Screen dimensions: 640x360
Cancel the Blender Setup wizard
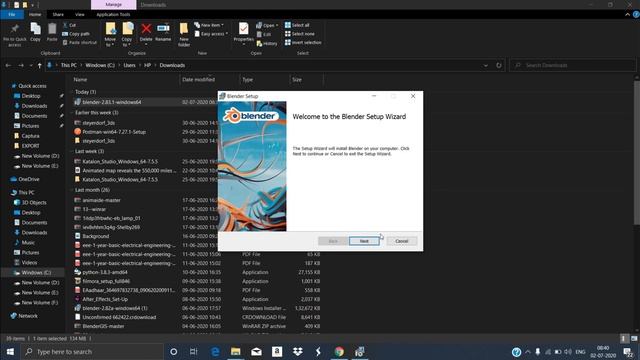coord(402,241)
